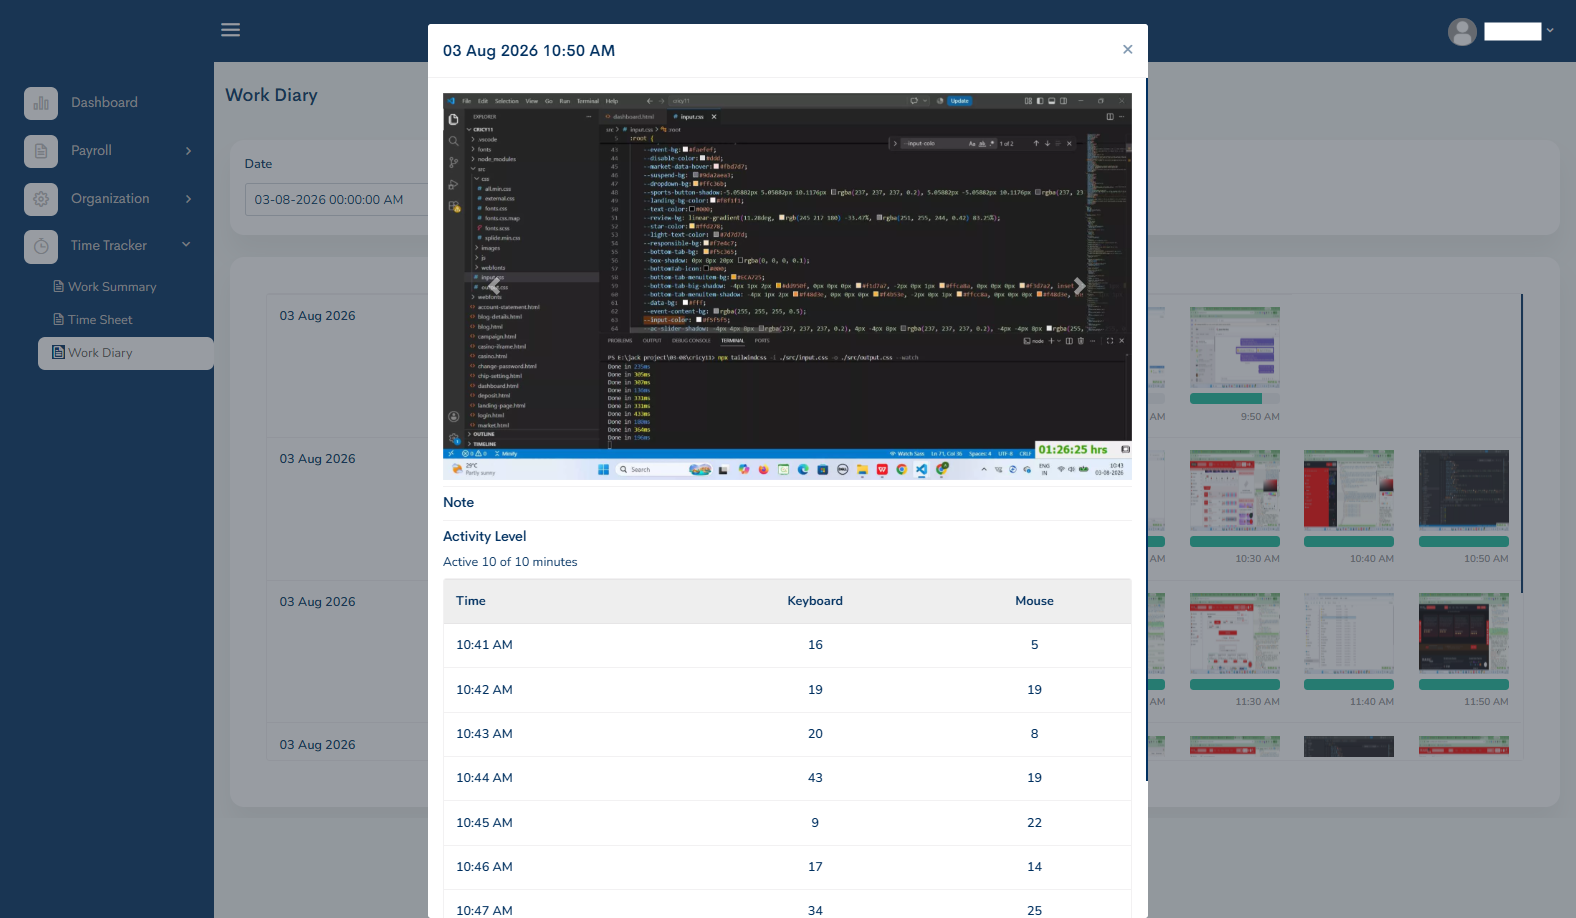The width and height of the screenshot is (1576, 918).
Task: Show the previous screenshot in the carousel
Action: click(494, 286)
